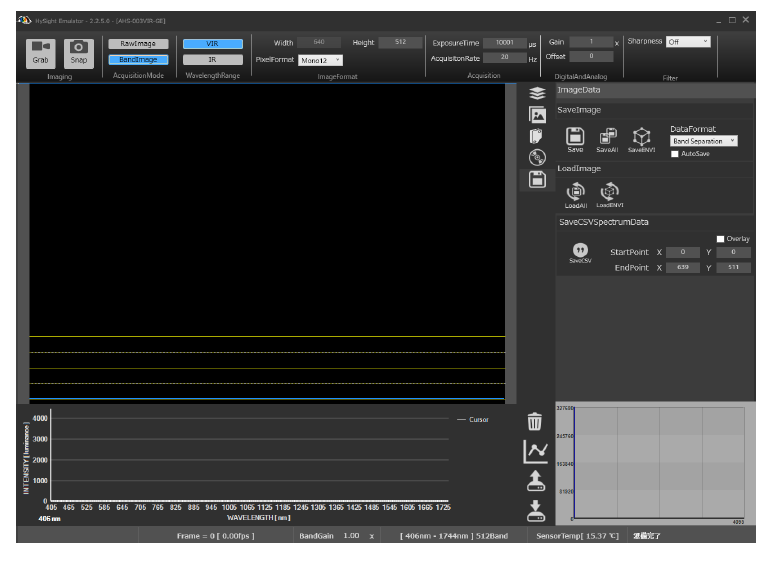This screenshot has height=561, width=777.
Task: Click the BandGain 1.00 value
Action: tap(351, 536)
